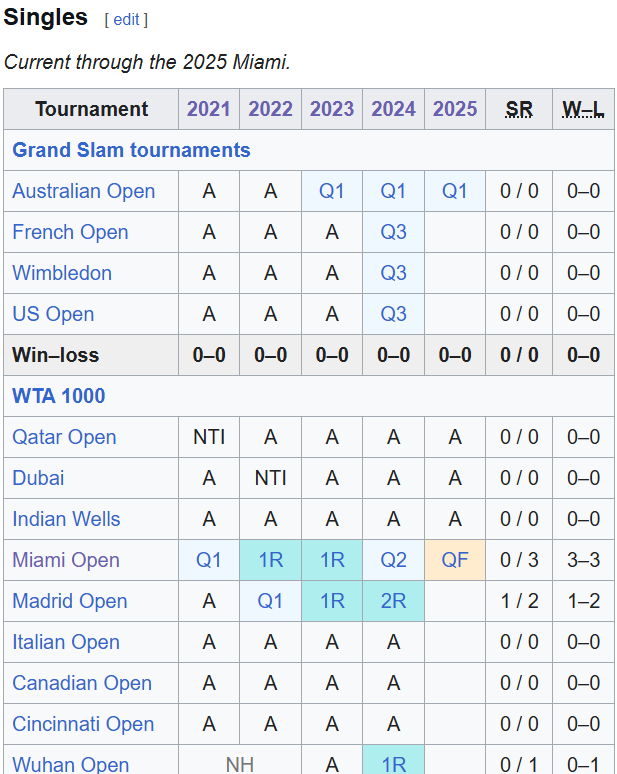The image size is (617, 774).
Task: Click the Grand Slam tournaments link
Action: pyautogui.click(x=131, y=150)
